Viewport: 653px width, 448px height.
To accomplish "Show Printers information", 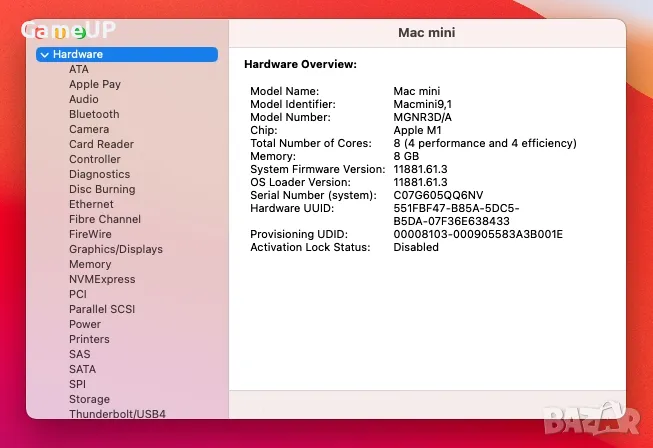I will point(89,339).
